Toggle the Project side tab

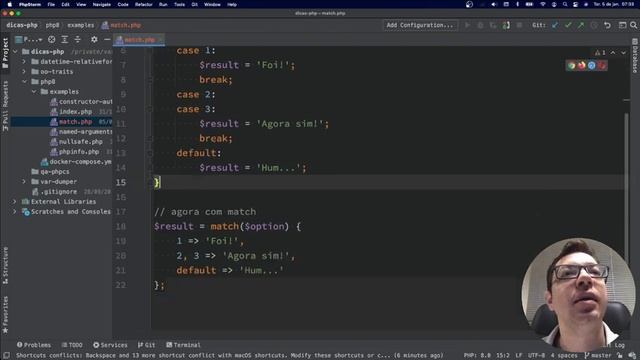(5, 53)
